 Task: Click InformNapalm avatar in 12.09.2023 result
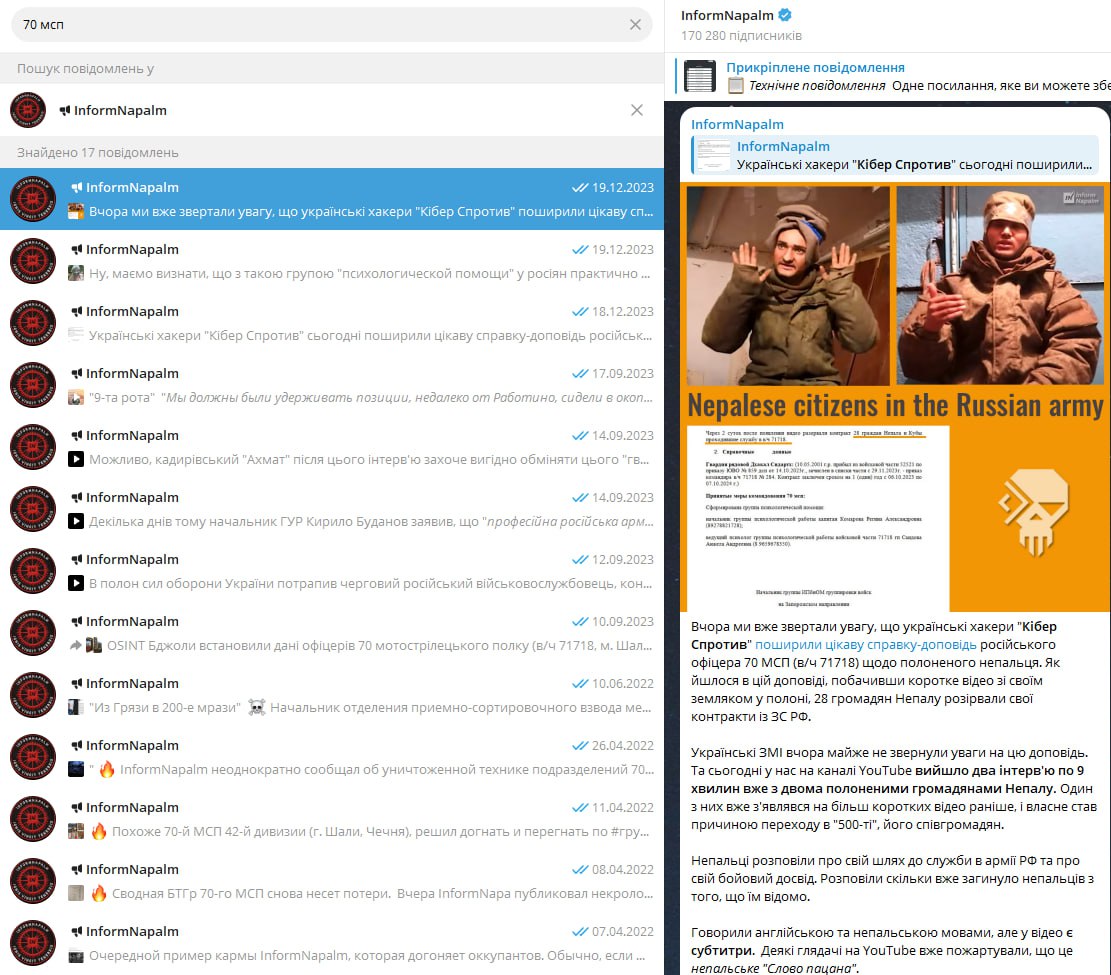point(34,571)
